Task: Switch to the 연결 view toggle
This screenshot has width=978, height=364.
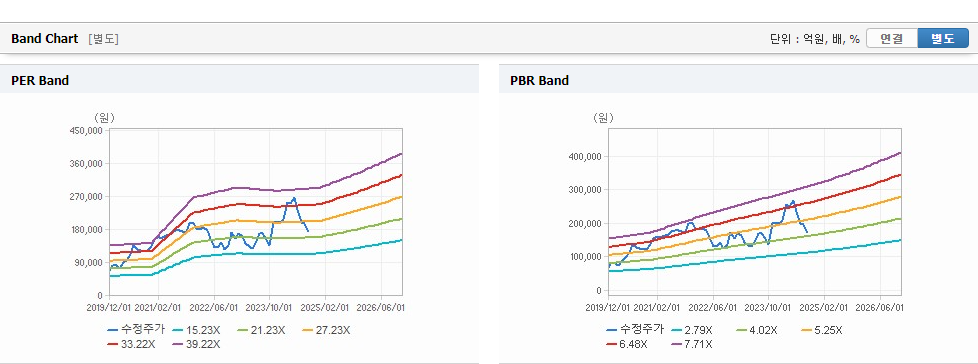Action: point(892,38)
